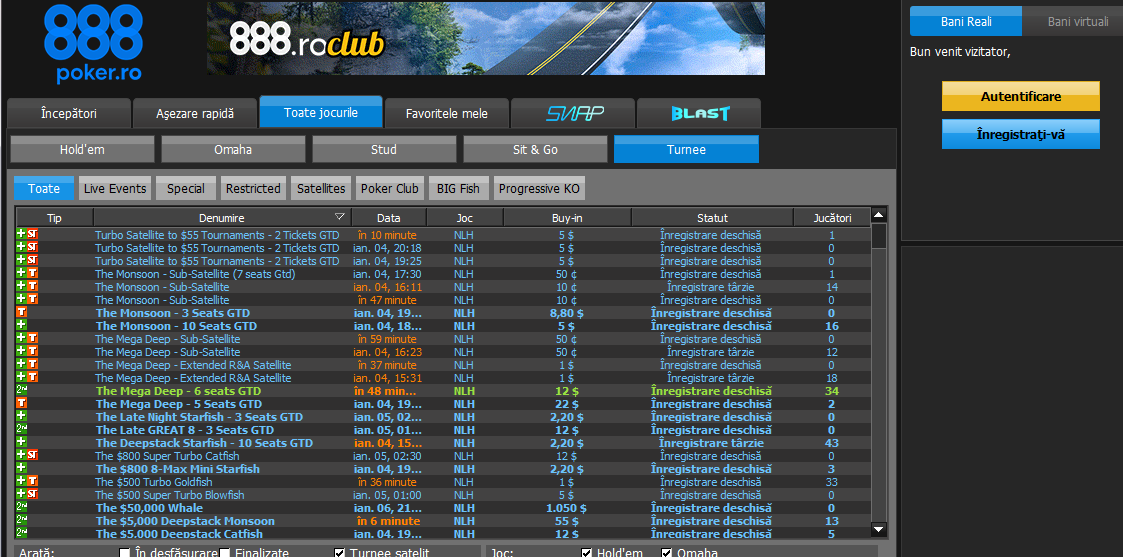The image size is (1123, 557).
Task: Click the green plus icon for $500 Super Turbo Blowfish
Action: 21,494
